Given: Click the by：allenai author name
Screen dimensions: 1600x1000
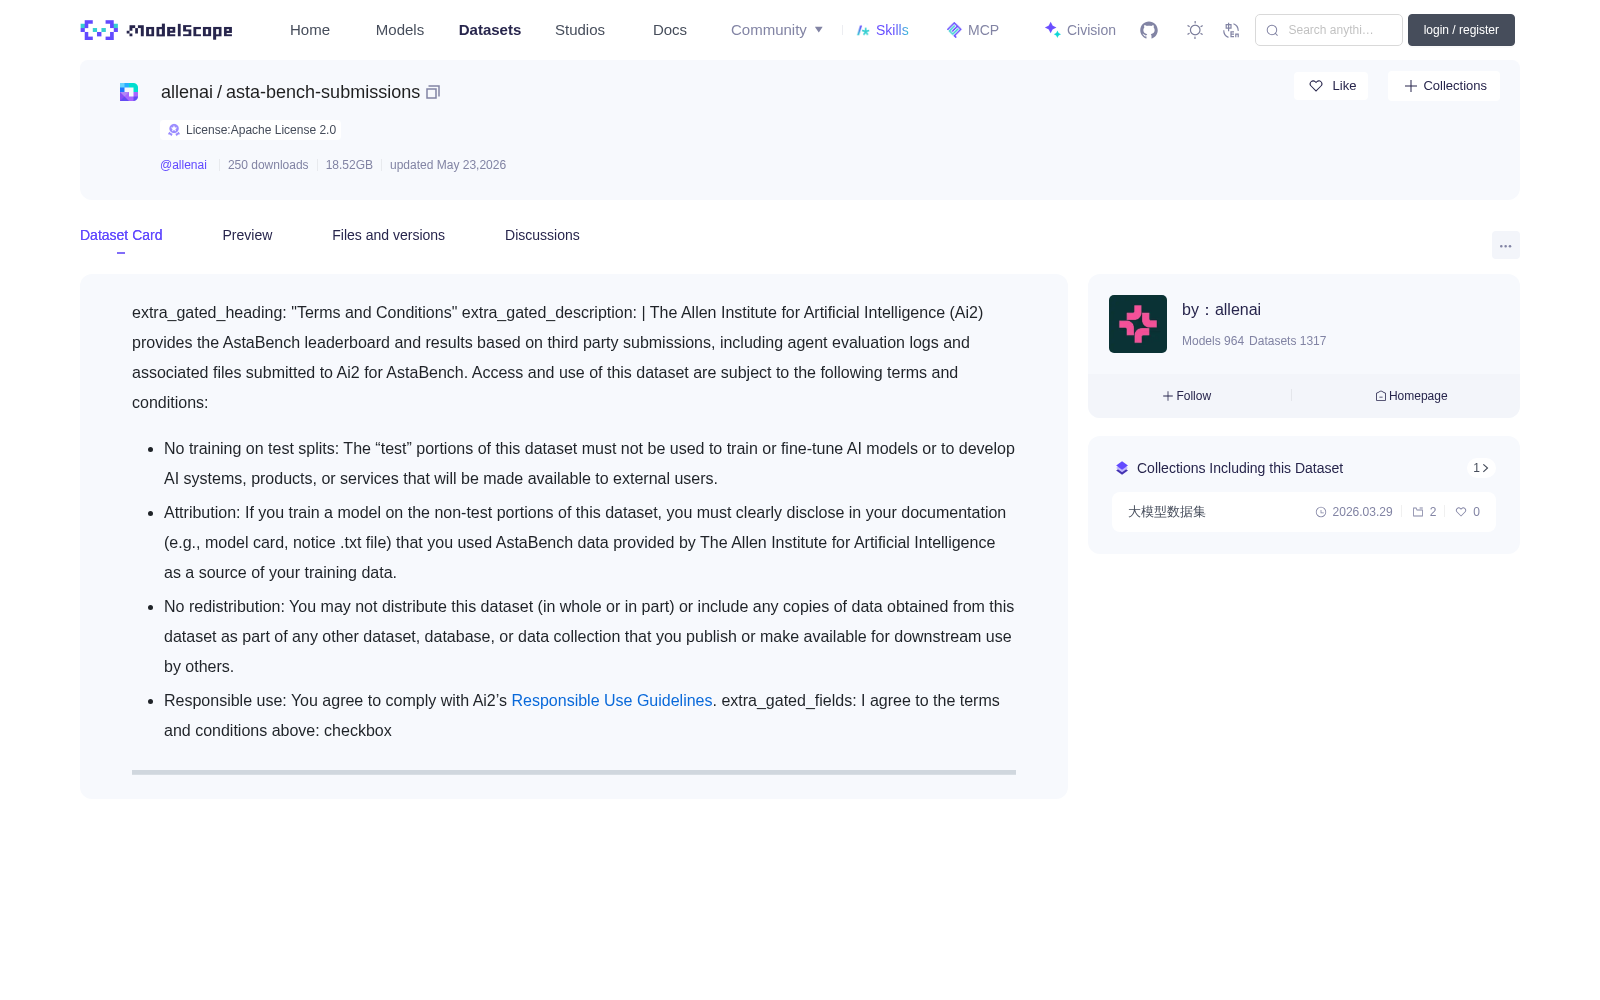Looking at the screenshot, I should [x=1221, y=310].
